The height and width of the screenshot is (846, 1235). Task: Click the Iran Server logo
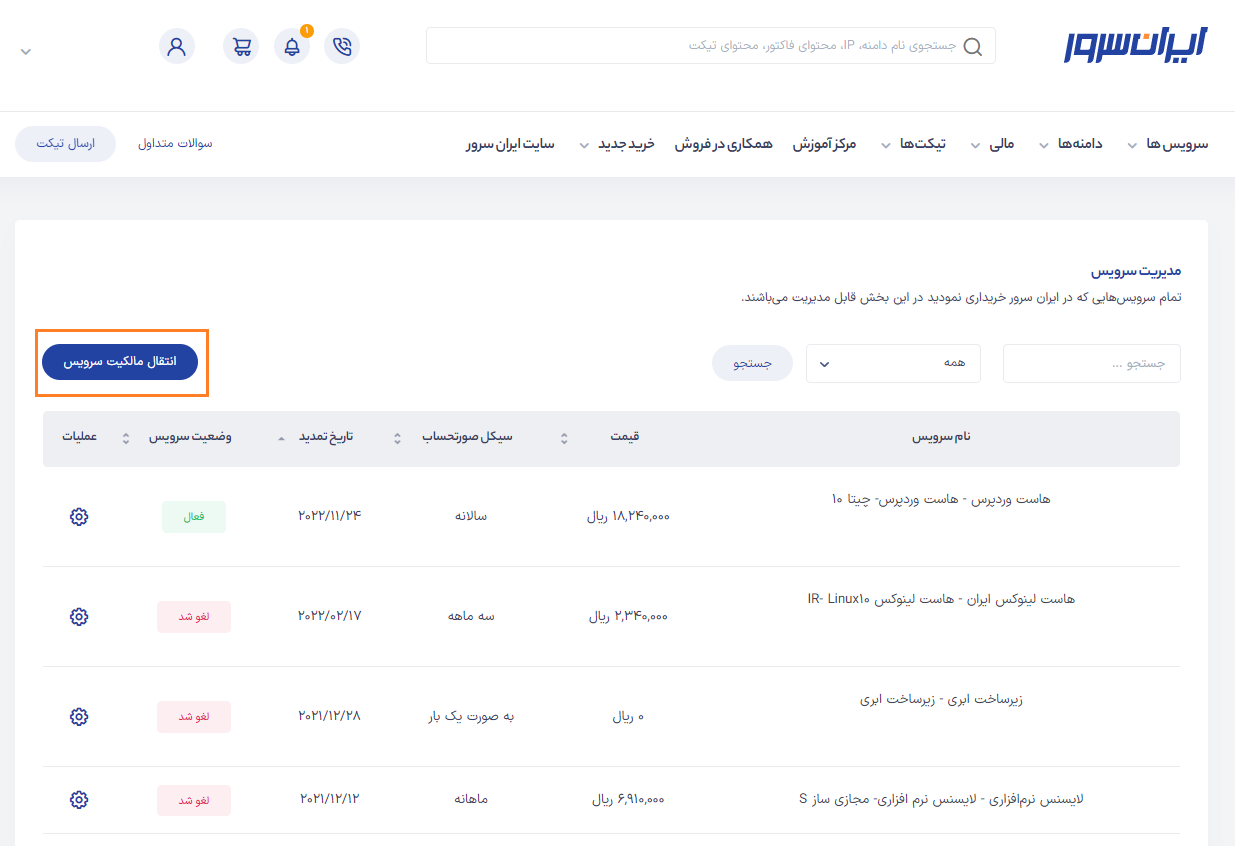tap(1135, 46)
